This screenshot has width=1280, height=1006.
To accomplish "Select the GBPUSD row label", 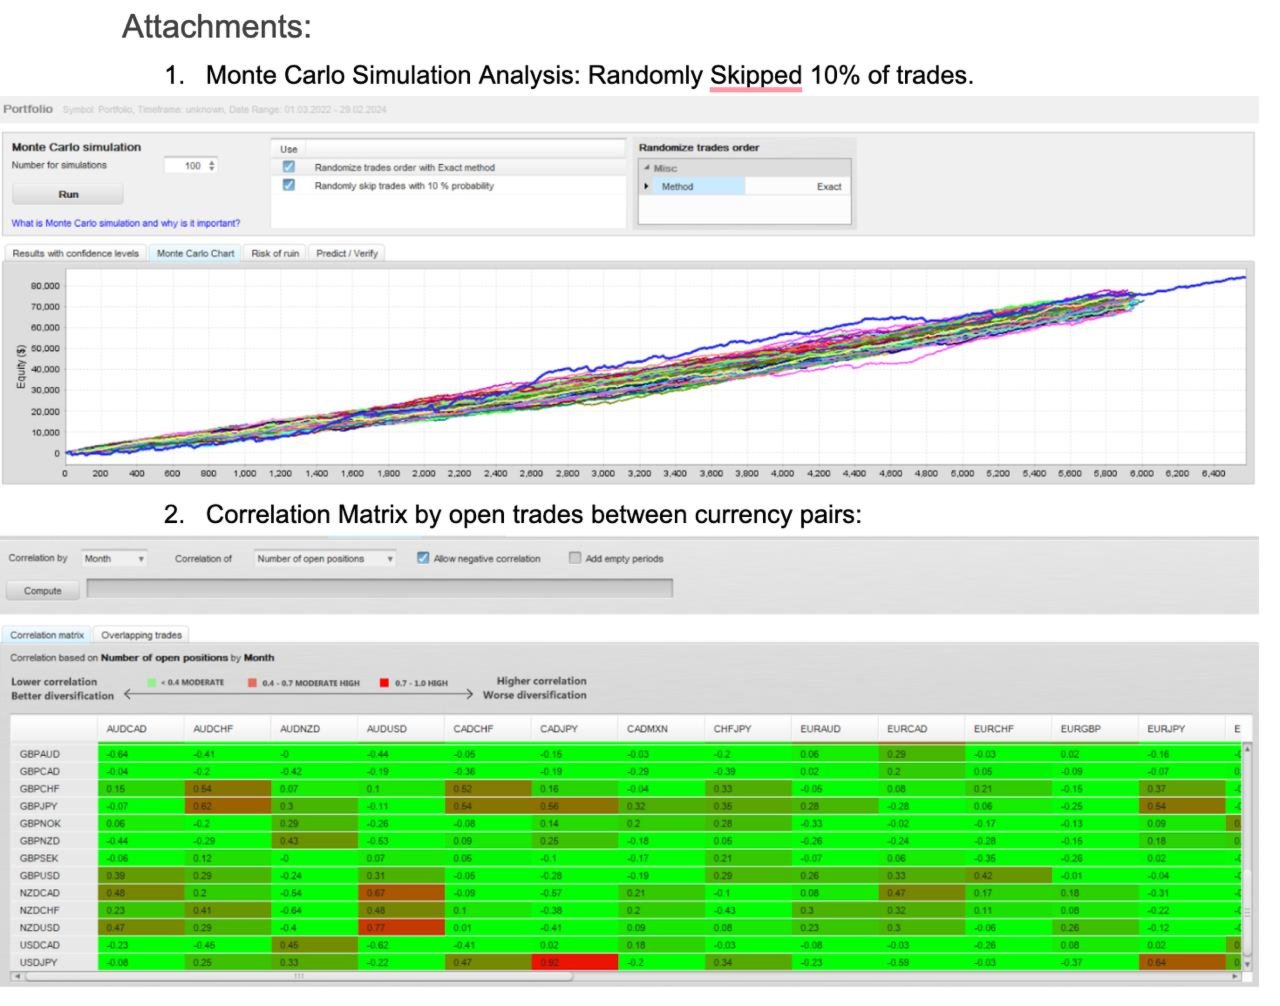I will [40, 875].
